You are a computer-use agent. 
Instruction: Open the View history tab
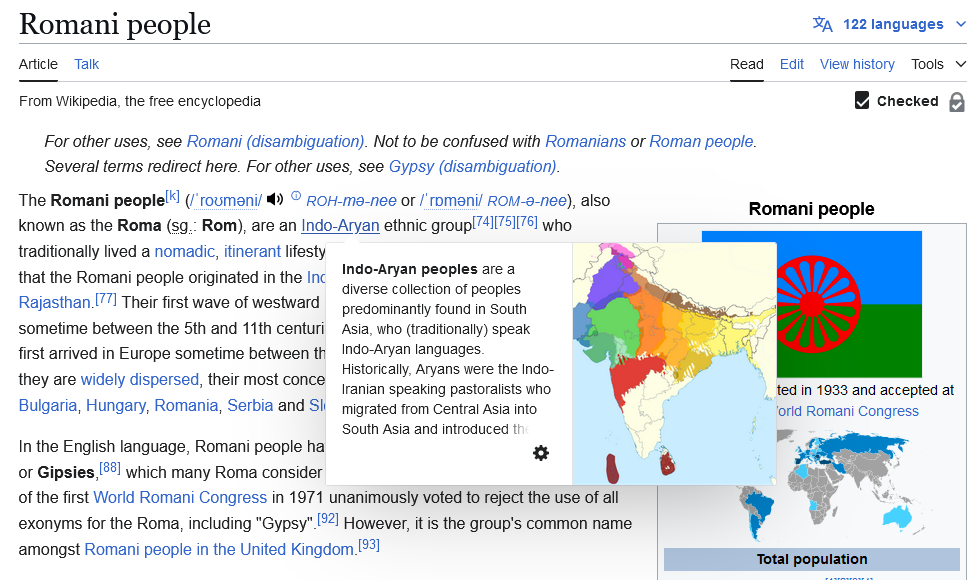coord(857,64)
